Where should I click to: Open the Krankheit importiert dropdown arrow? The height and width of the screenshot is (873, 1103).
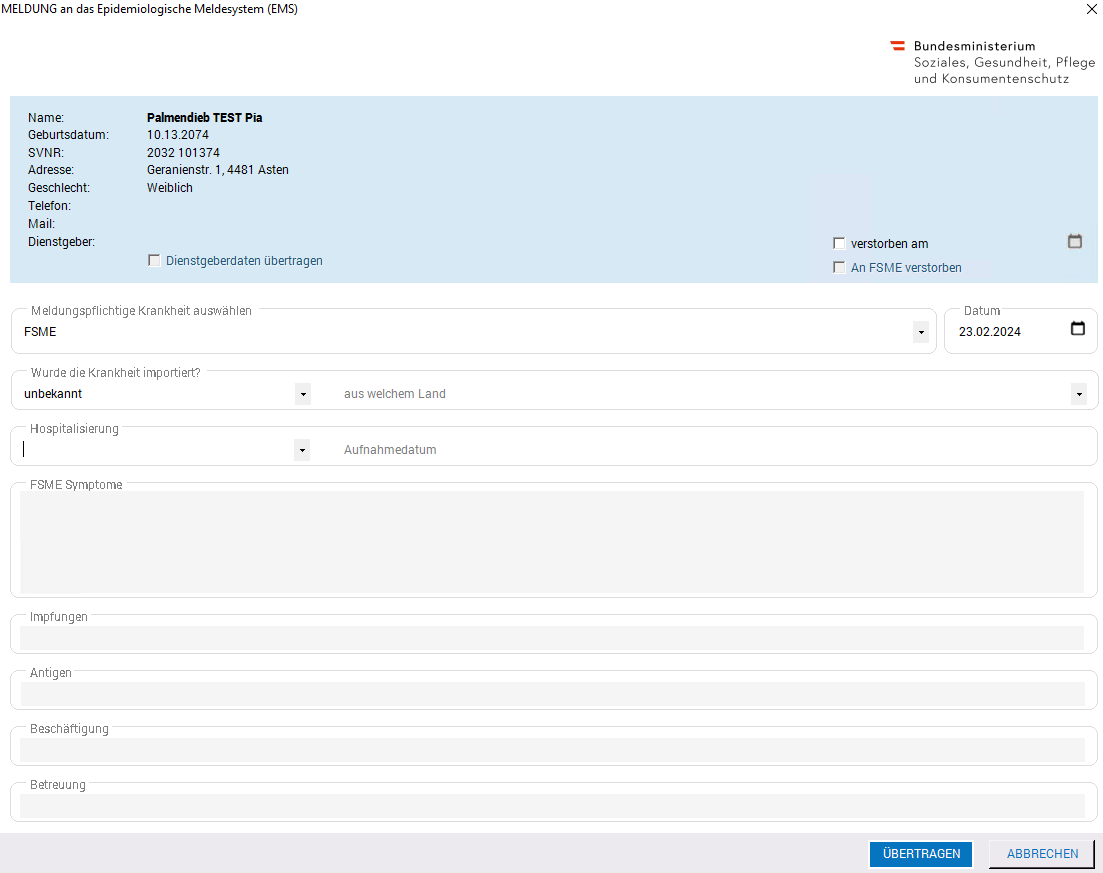click(302, 394)
